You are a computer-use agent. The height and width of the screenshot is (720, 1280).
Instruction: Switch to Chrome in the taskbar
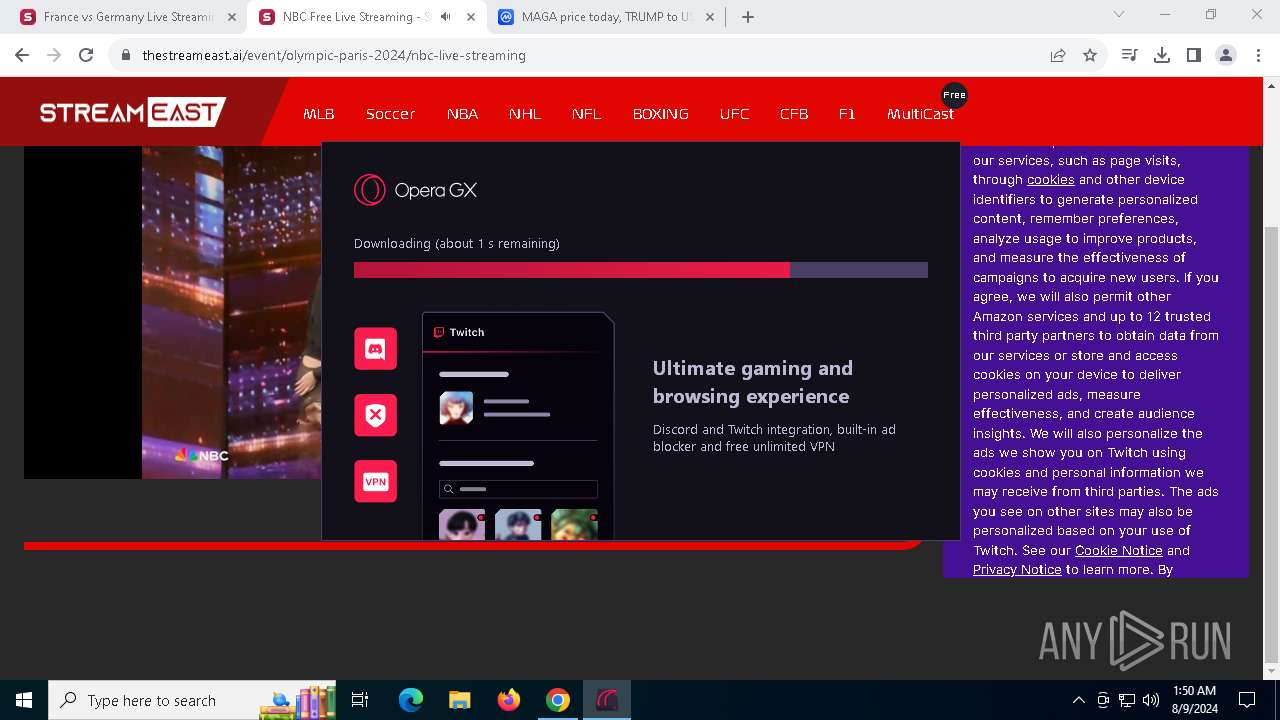557,700
